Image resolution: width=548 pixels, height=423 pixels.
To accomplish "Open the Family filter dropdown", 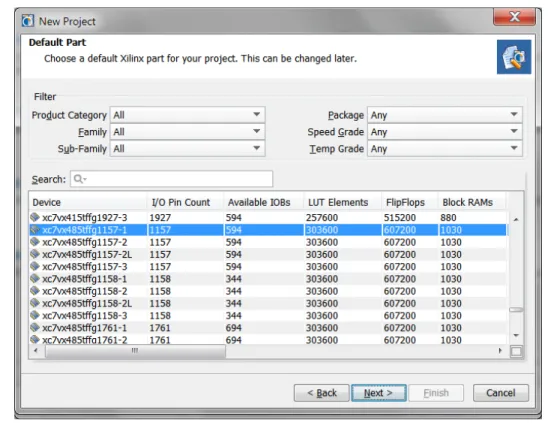I will (187, 131).
